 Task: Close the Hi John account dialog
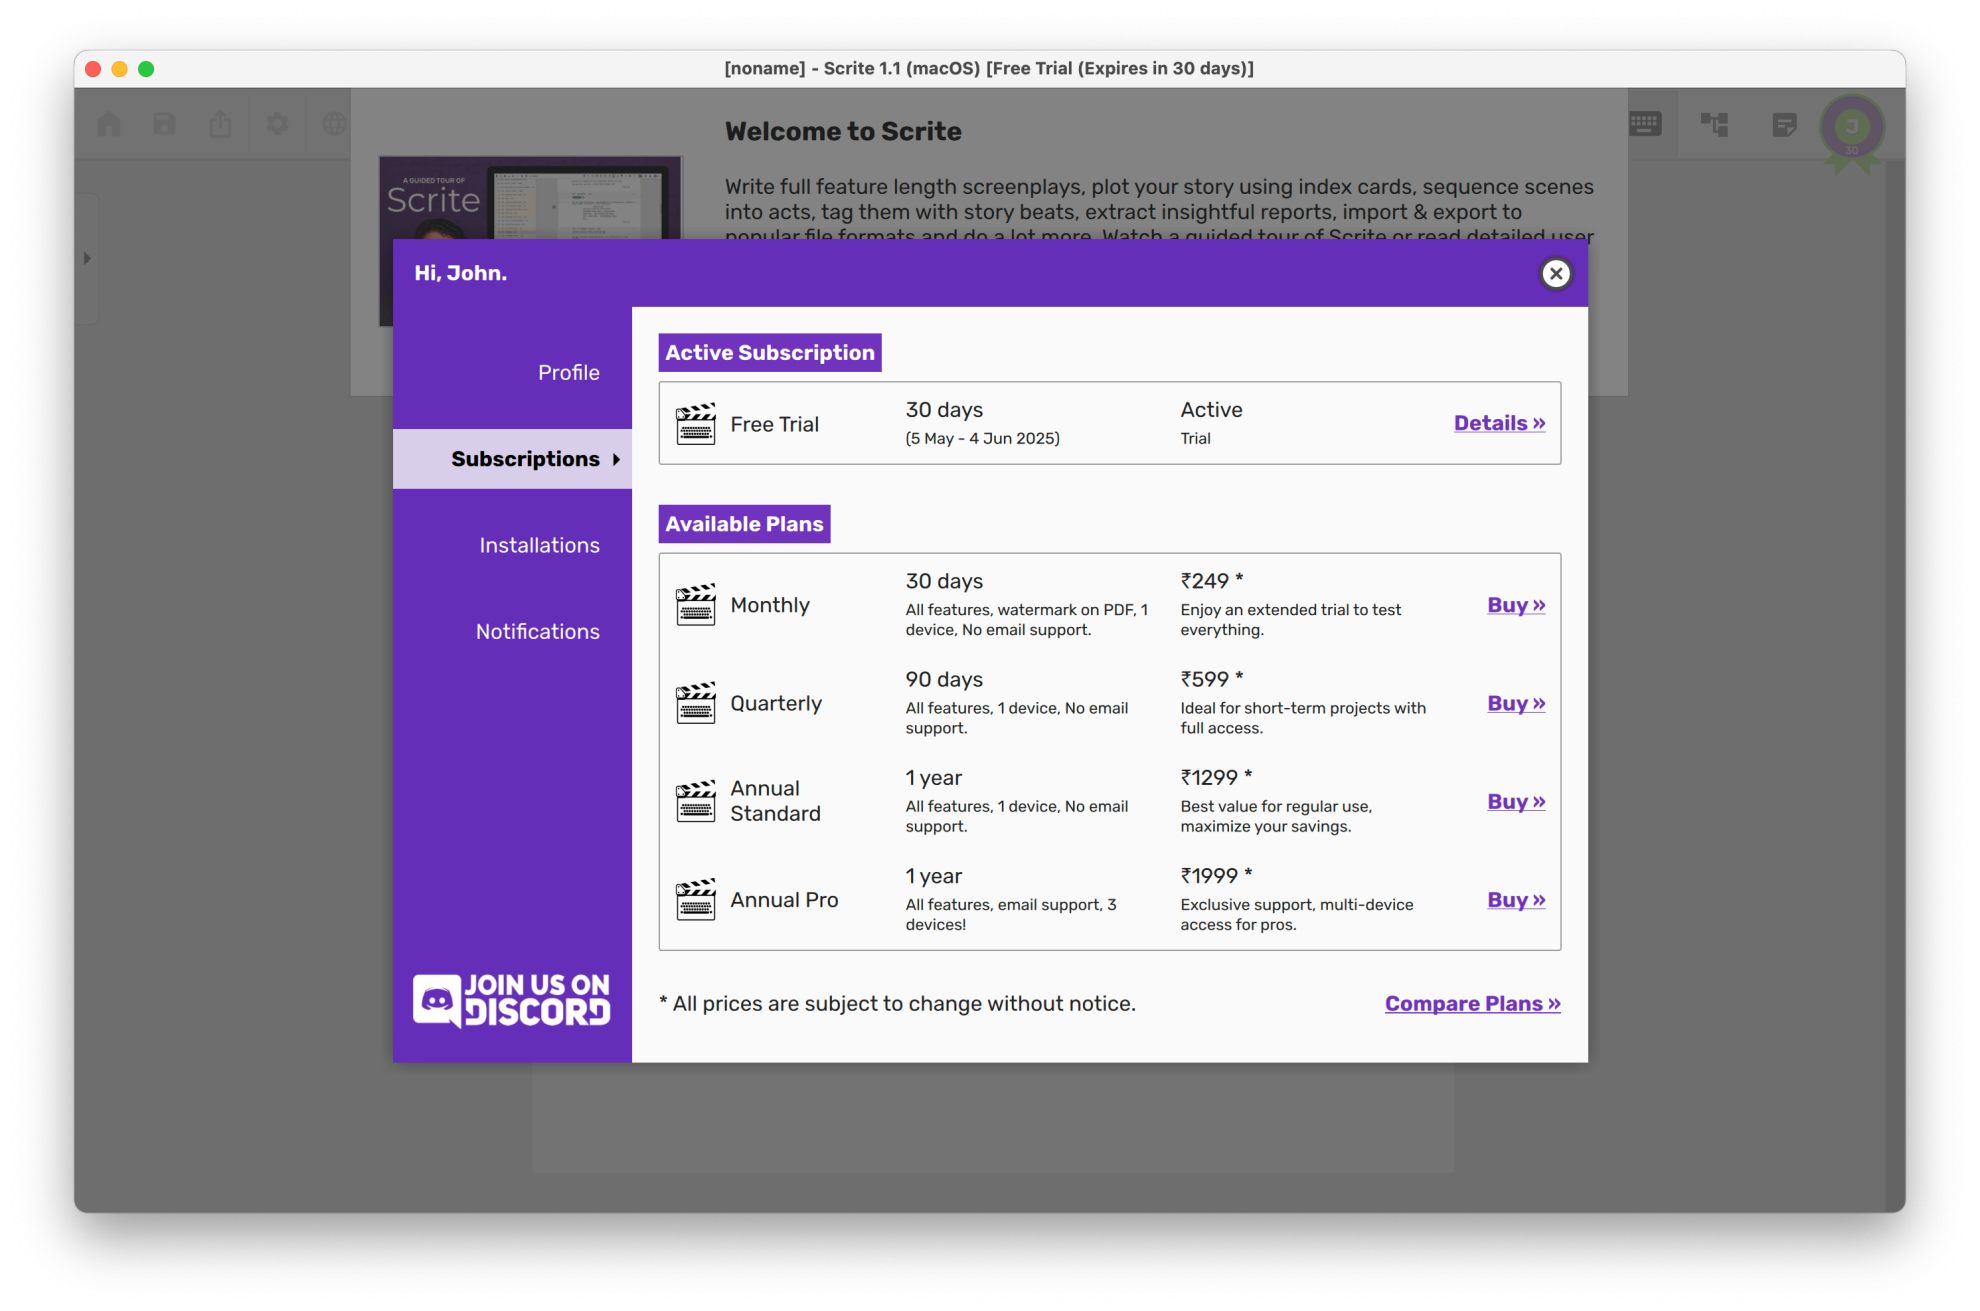pos(1555,273)
